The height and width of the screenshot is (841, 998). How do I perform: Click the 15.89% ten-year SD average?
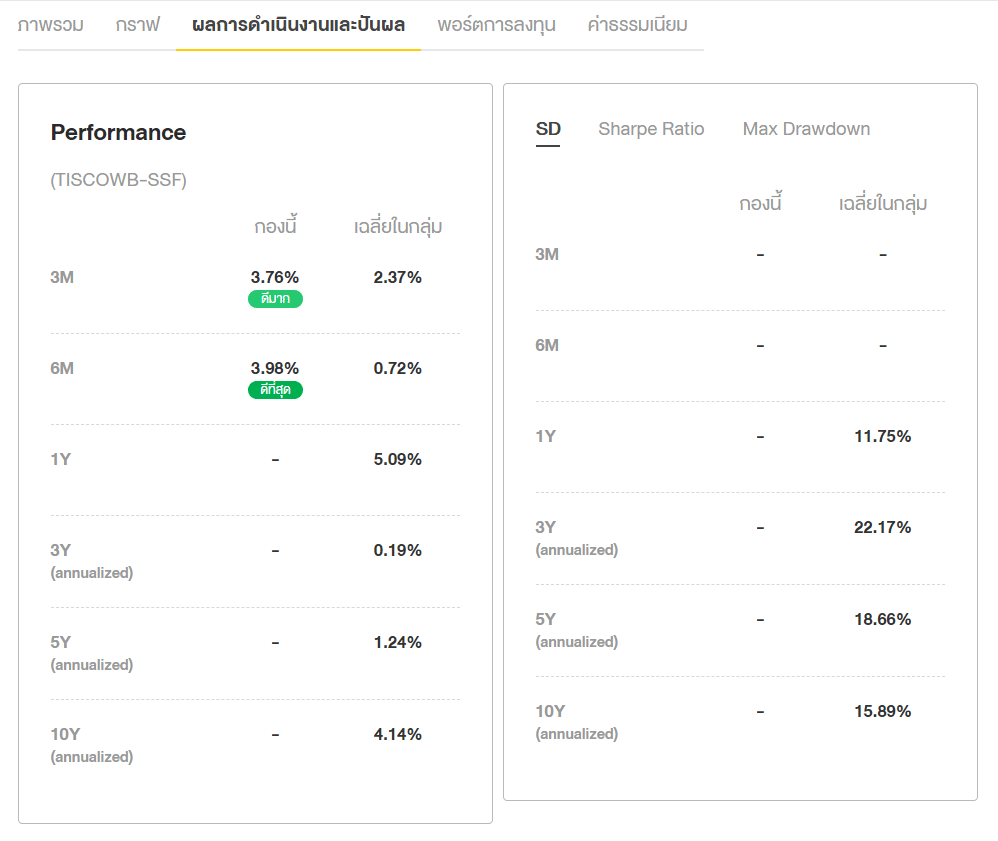click(x=882, y=711)
